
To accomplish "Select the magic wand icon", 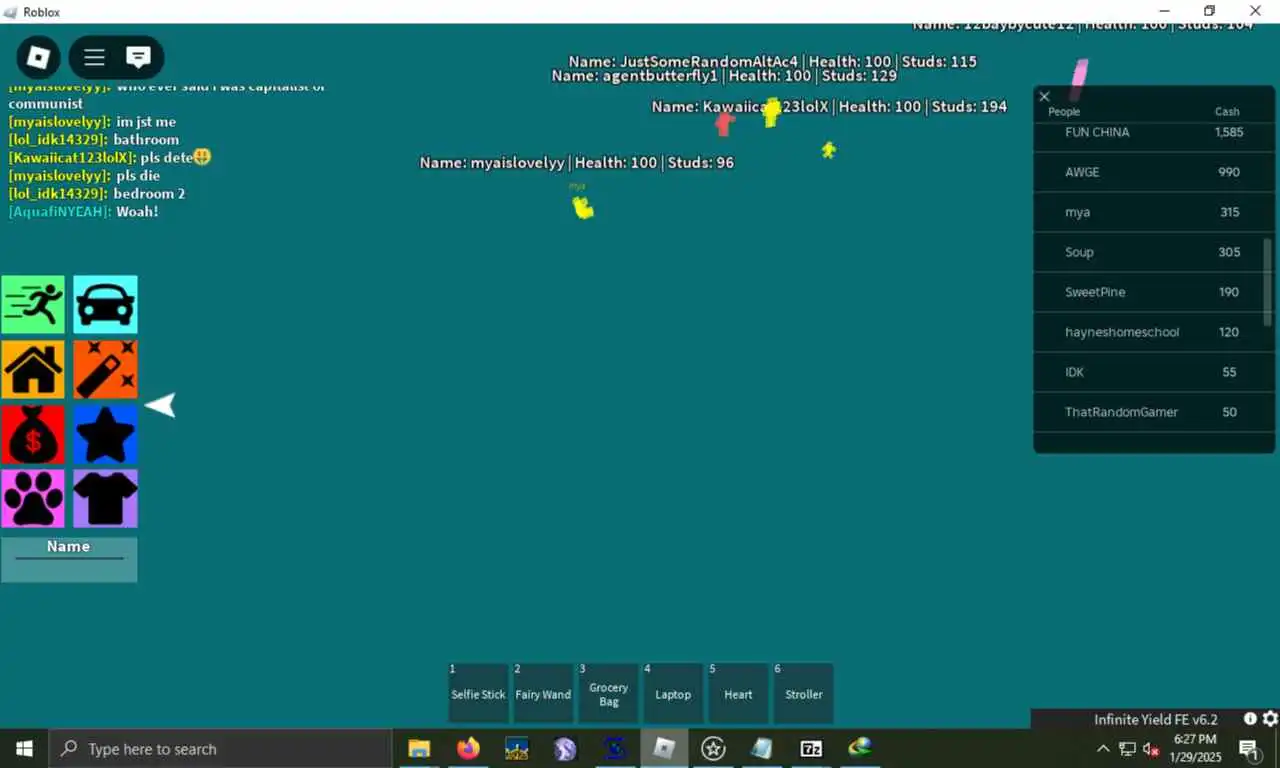I will click(x=105, y=369).
